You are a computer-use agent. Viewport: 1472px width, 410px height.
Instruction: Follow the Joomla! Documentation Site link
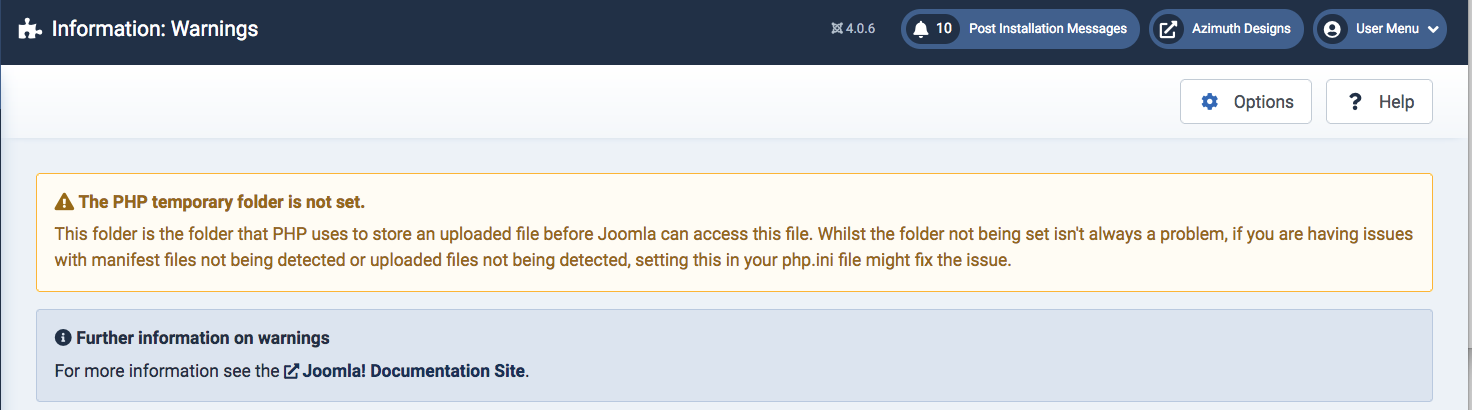tap(414, 371)
